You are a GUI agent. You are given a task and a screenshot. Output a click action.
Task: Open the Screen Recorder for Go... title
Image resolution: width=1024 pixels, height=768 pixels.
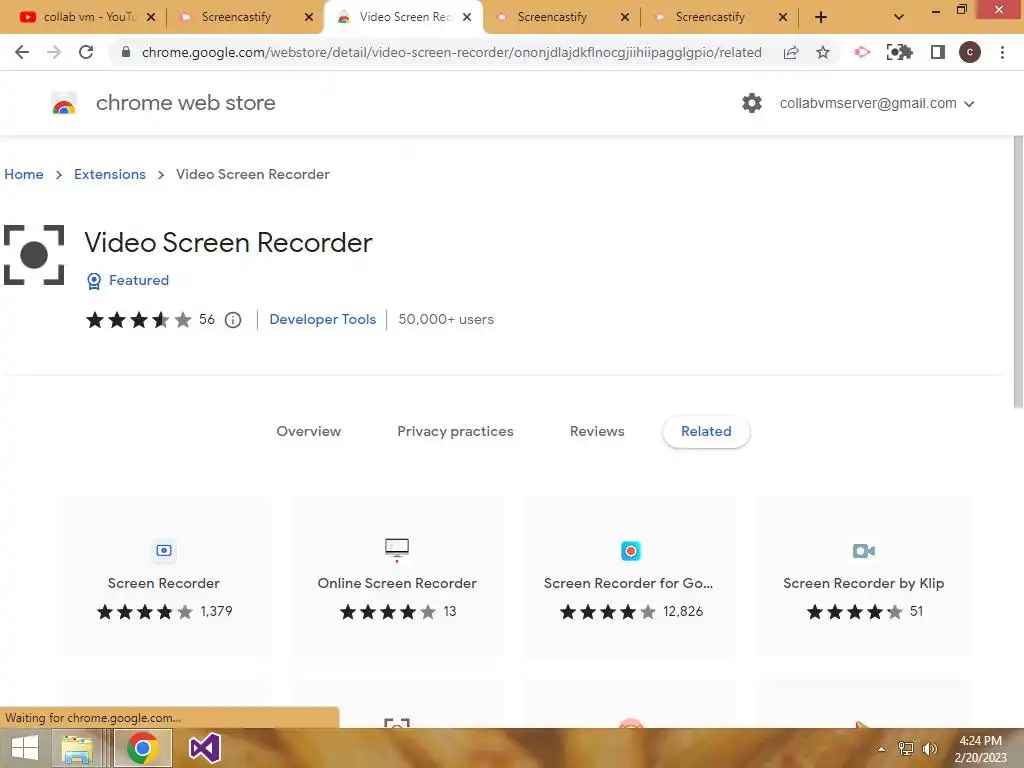[x=628, y=583]
